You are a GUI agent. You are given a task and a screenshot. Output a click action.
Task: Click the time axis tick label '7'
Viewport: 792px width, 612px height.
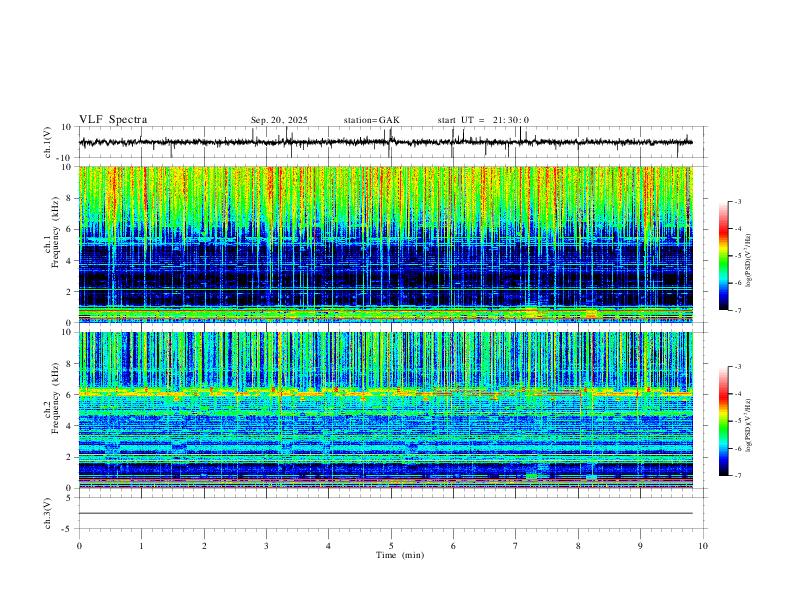coord(516,546)
